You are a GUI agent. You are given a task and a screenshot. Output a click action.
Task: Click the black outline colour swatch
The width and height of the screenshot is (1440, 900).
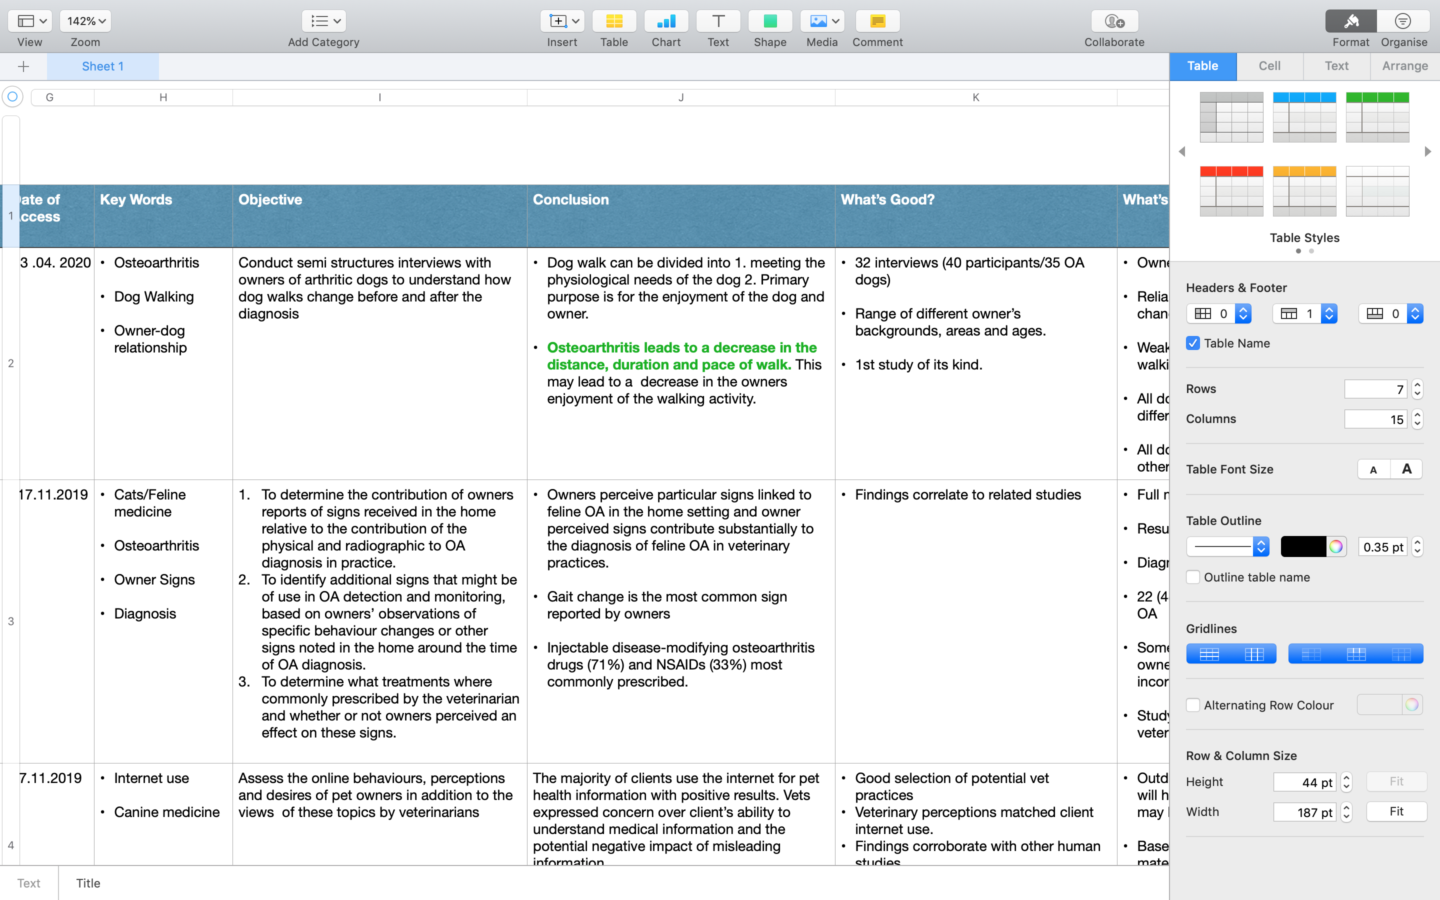coord(1303,547)
